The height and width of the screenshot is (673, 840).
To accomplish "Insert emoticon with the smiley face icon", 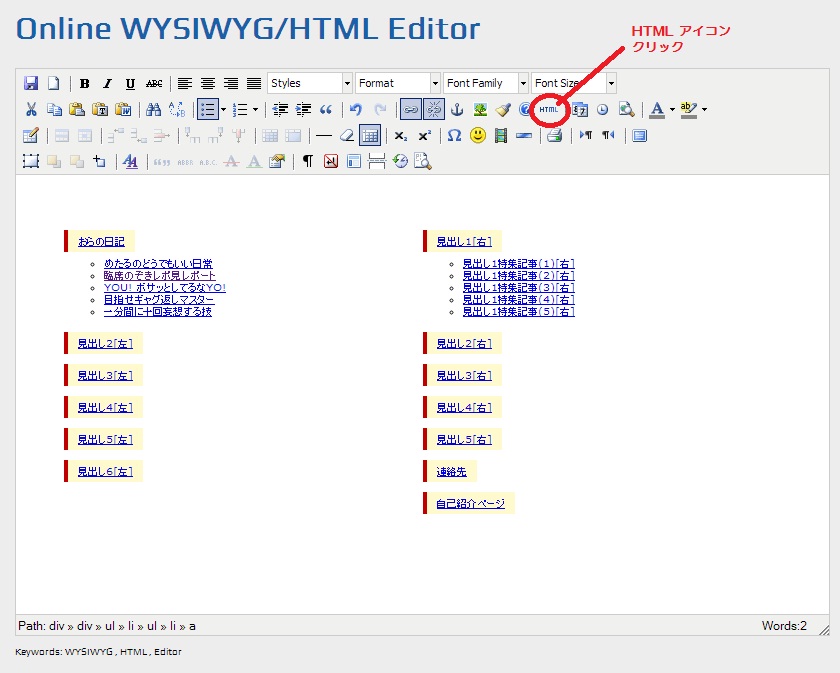I will click(477, 135).
